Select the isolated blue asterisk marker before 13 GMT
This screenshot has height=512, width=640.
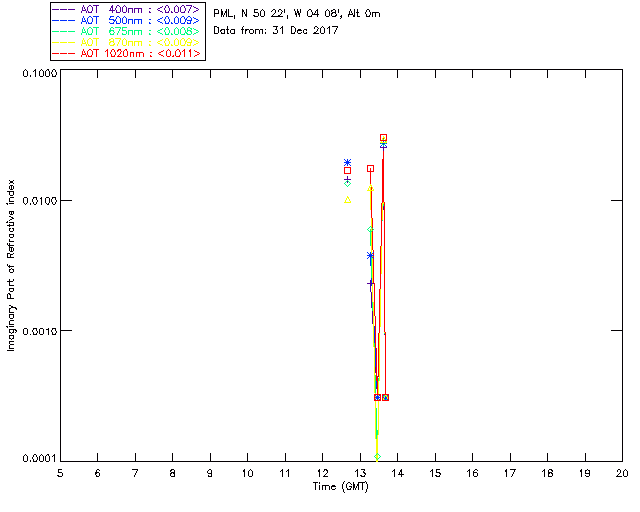[x=347, y=163]
